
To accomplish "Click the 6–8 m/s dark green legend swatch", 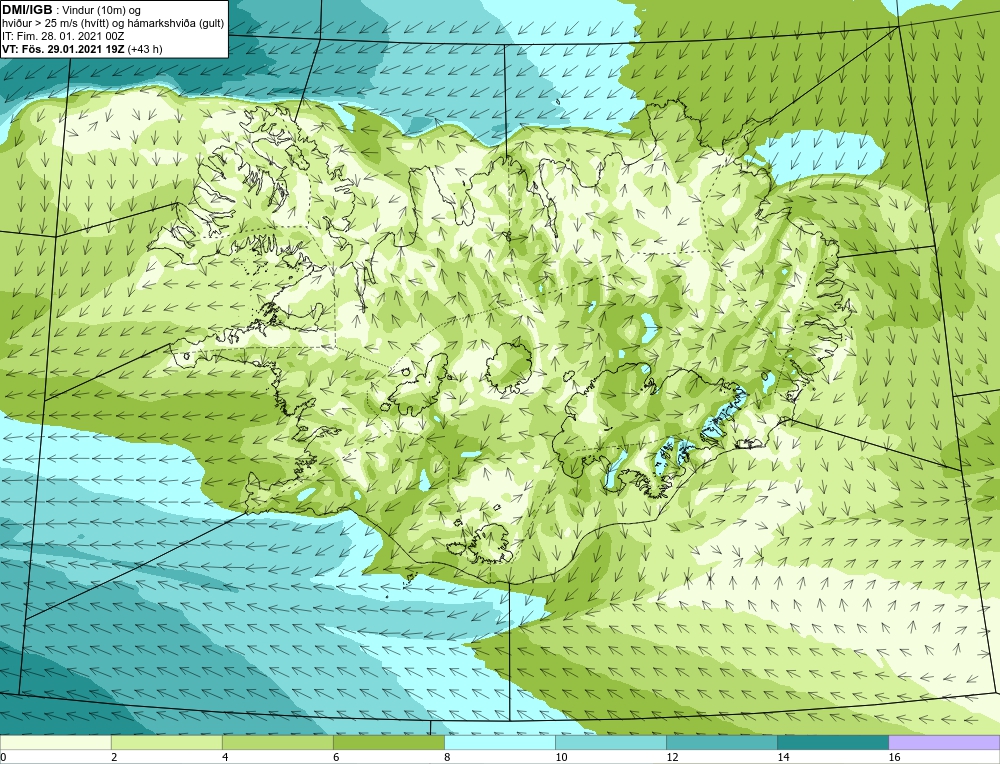I will pyautogui.click(x=388, y=742).
